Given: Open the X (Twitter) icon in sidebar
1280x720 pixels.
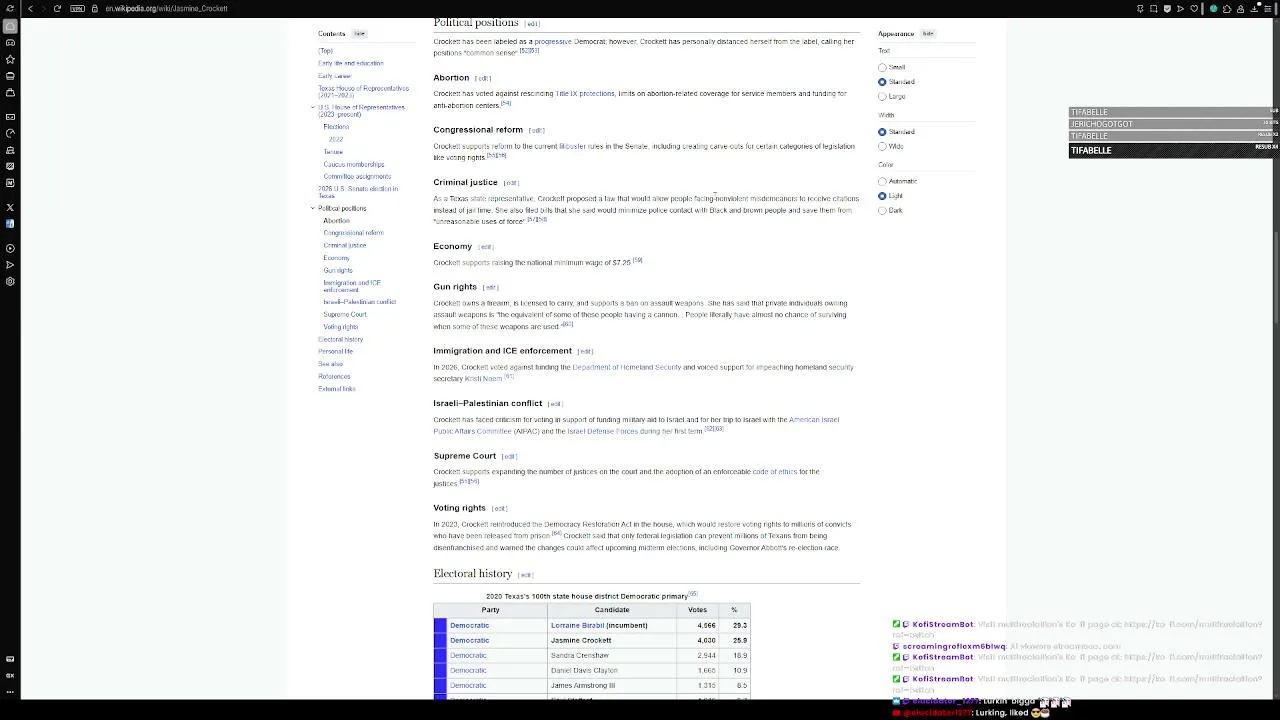Looking at the screenshot, I should [10, 207].
